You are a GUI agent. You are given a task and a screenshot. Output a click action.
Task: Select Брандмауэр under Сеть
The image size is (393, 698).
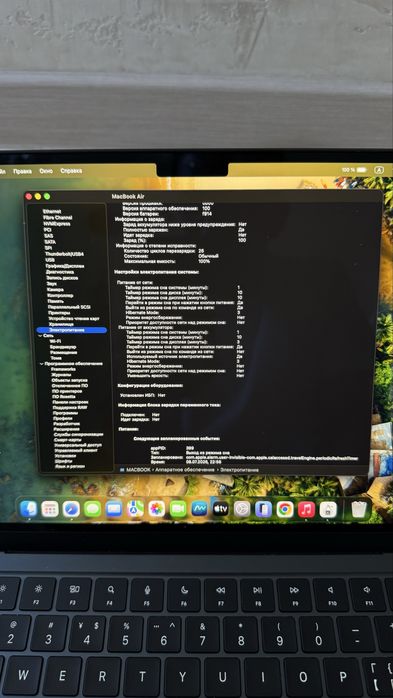pos(63,347)
